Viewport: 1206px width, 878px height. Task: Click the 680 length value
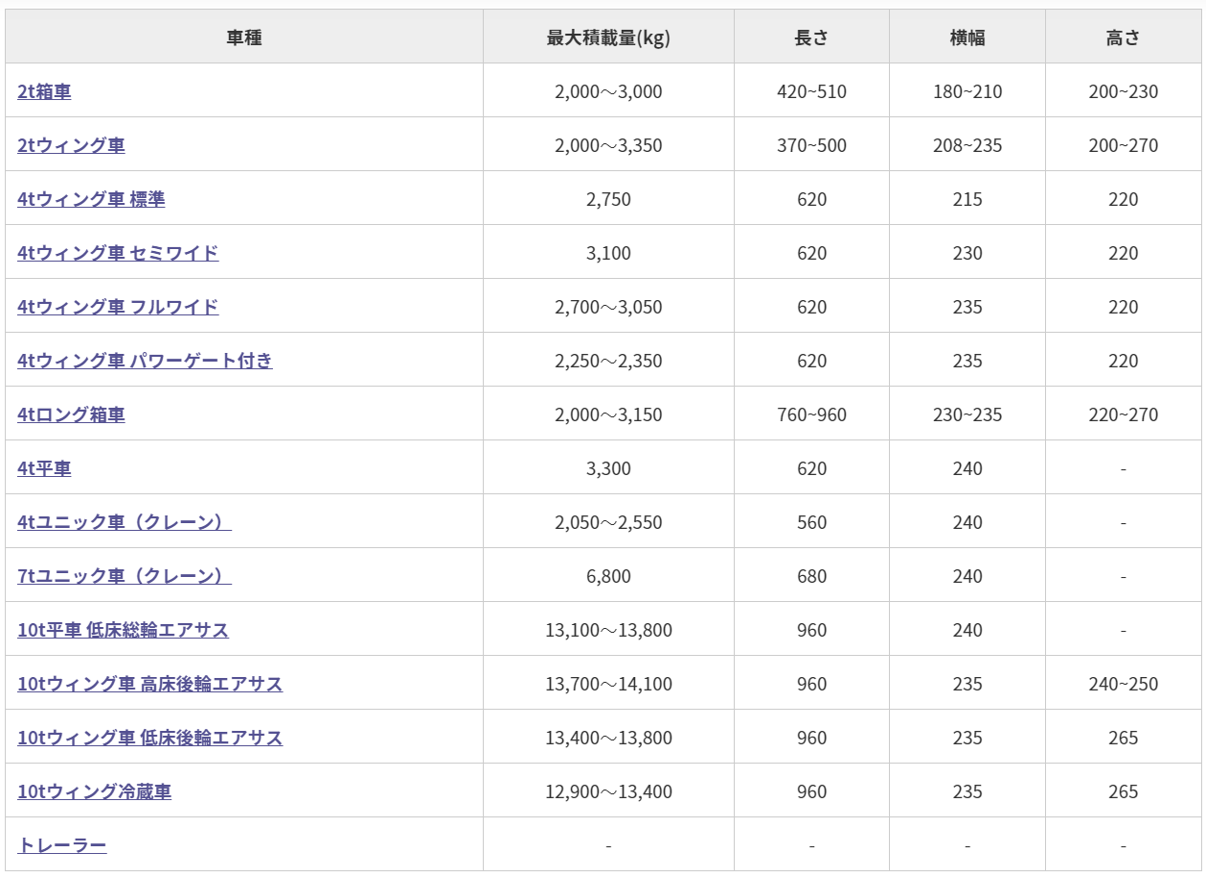(x=812, y=577)
